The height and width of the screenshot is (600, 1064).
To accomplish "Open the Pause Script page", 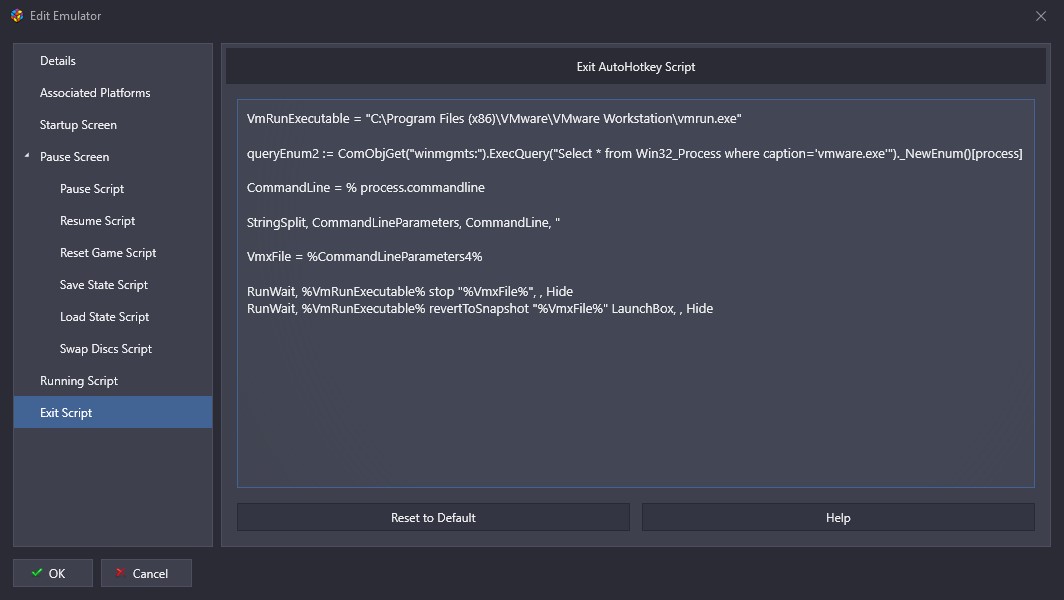I will click(x=92, y=189).
